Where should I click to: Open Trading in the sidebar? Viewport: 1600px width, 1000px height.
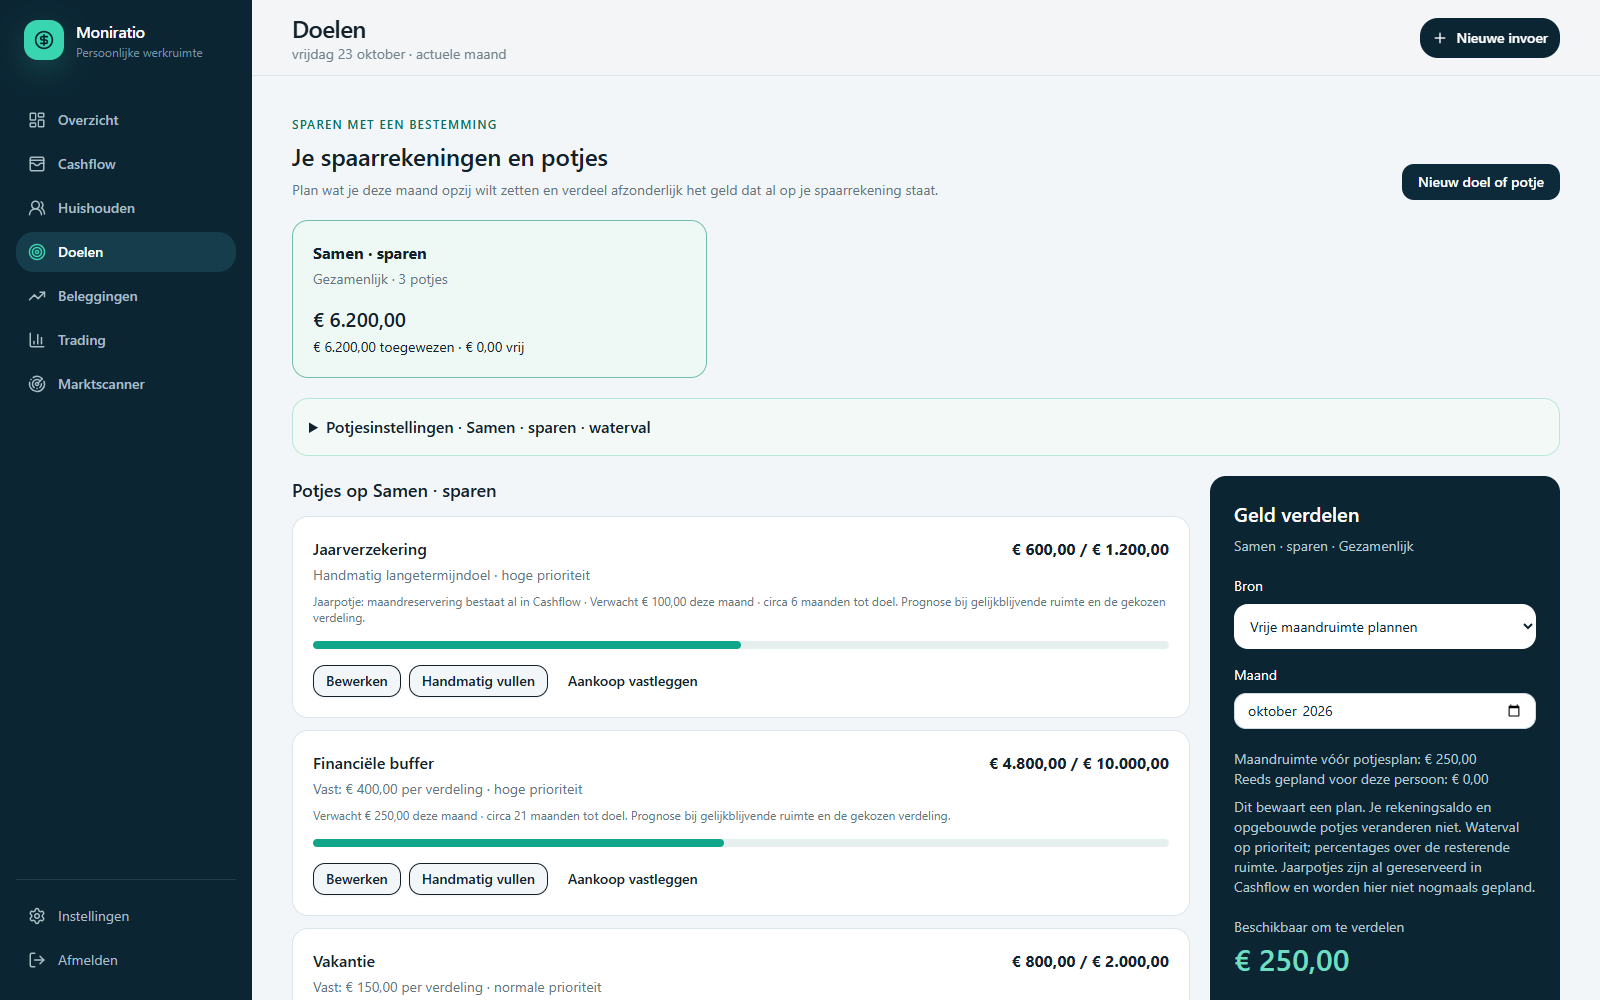pyautogui.click(x=126, y=340)
